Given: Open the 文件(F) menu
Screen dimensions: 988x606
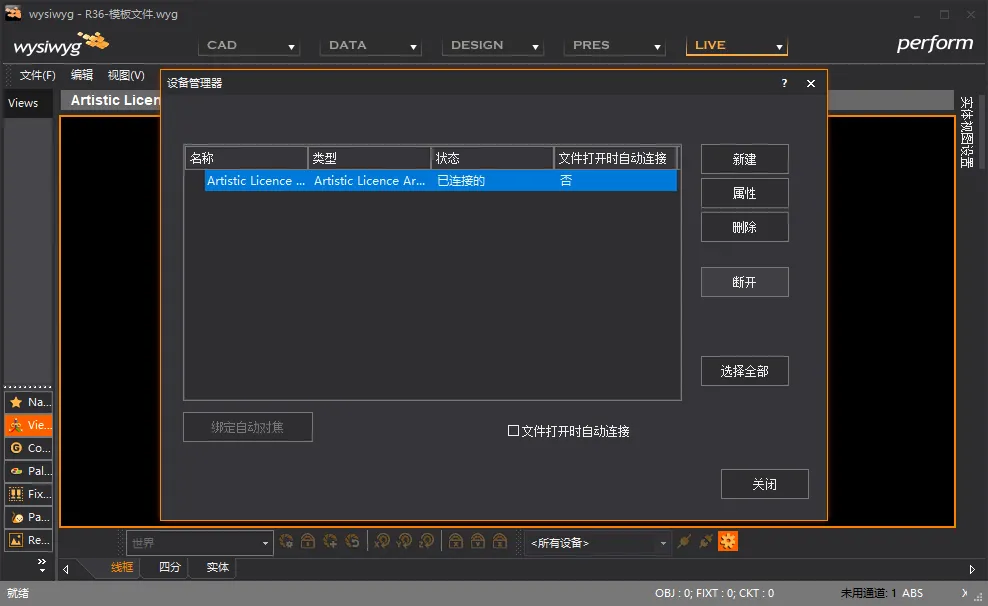Looking at the screenshot, I should pyautogui.click(x=37, y=75).
